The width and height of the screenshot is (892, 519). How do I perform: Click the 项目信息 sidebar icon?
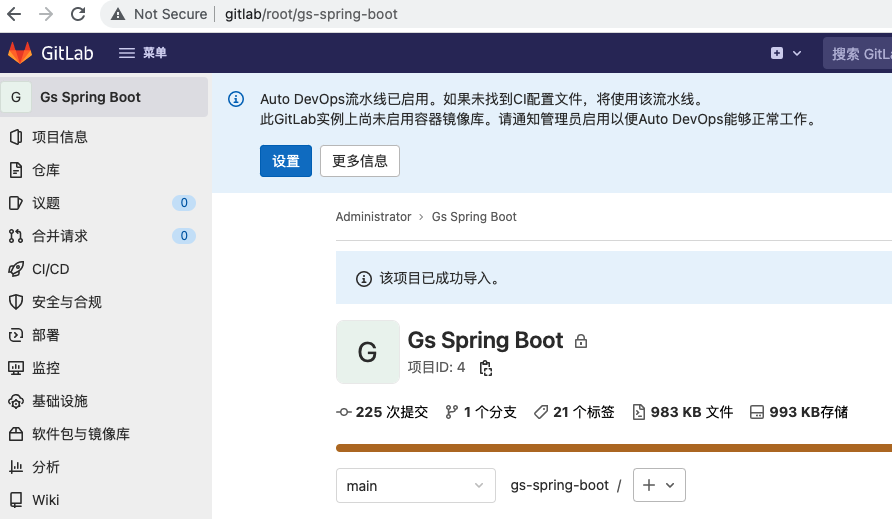click(16, 137)
